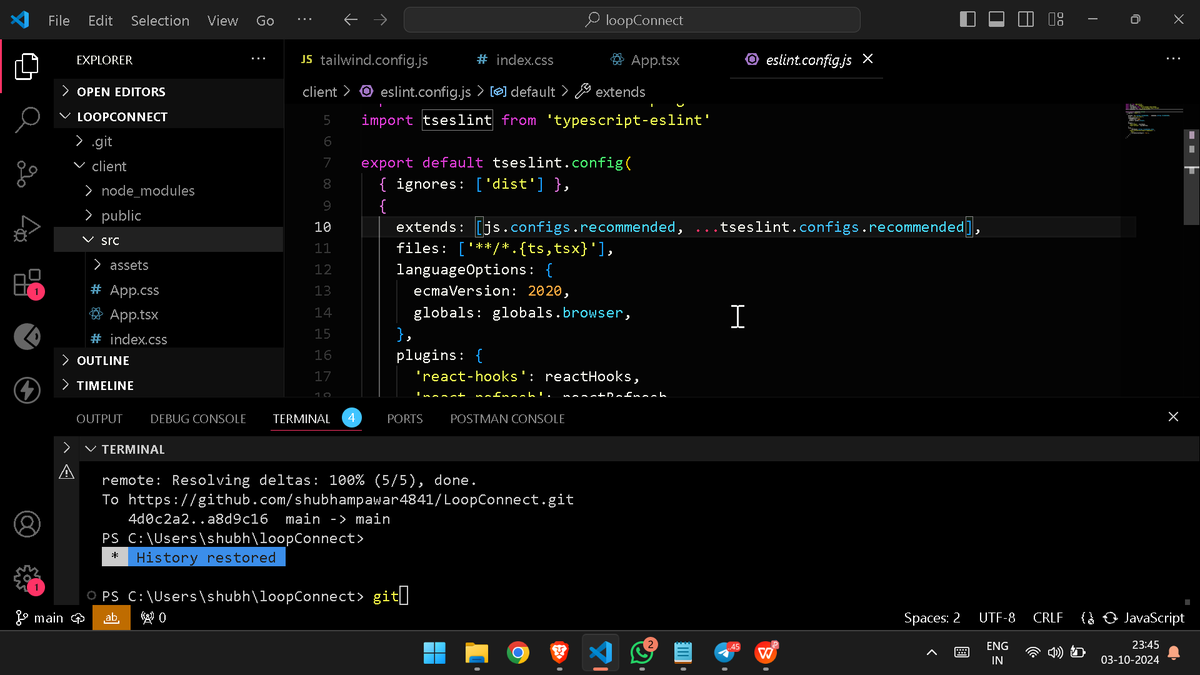The width and height of the screenshot is (1200, 675).
Task: Expand the assets folder
Action: (x=169, y=265)
